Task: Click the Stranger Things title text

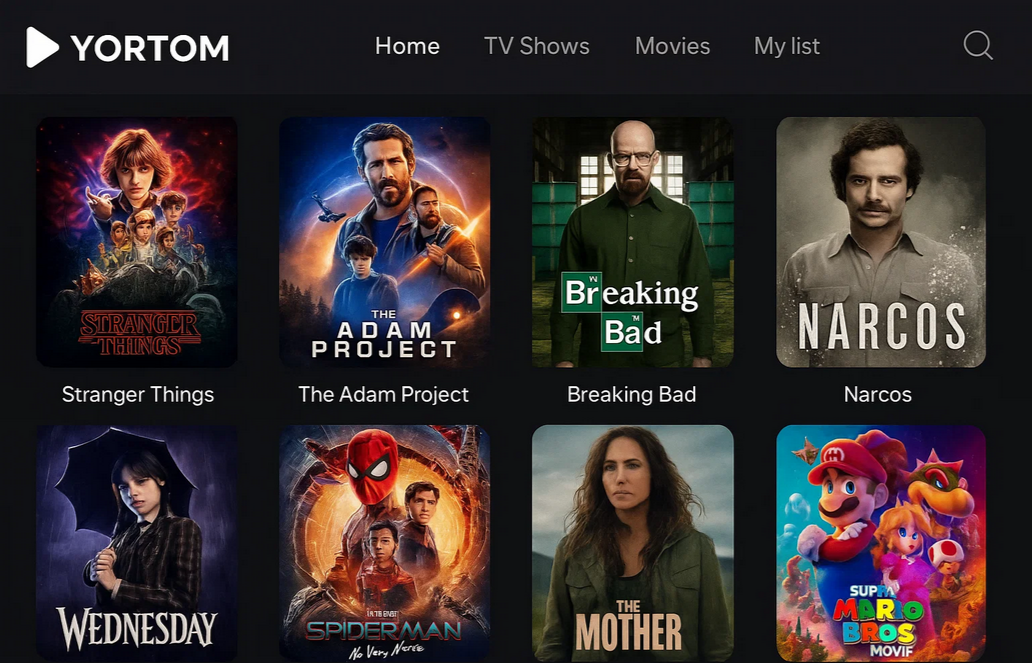Action: click(138, 394)
